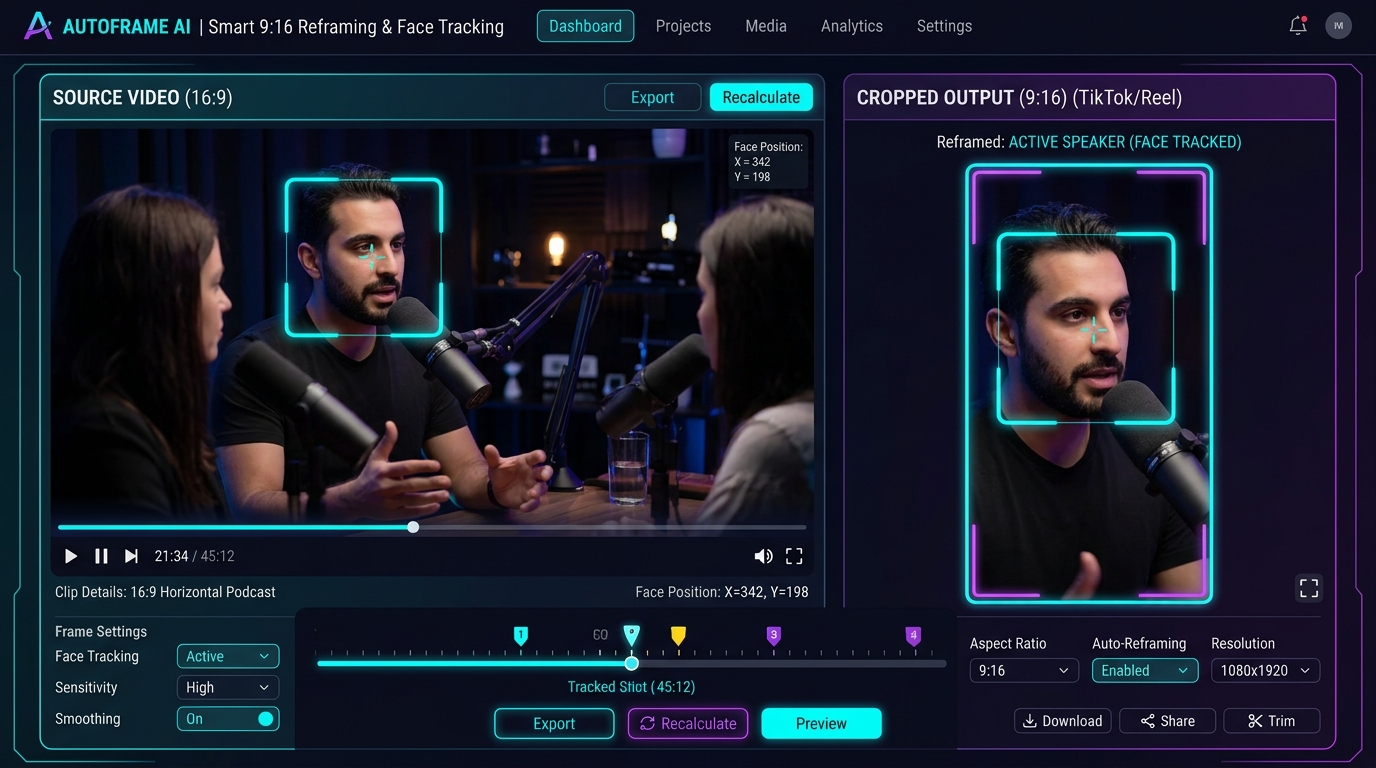This screenshot has height=768, width=1376.
Task: Play the source video
Action: pos(71,556)
